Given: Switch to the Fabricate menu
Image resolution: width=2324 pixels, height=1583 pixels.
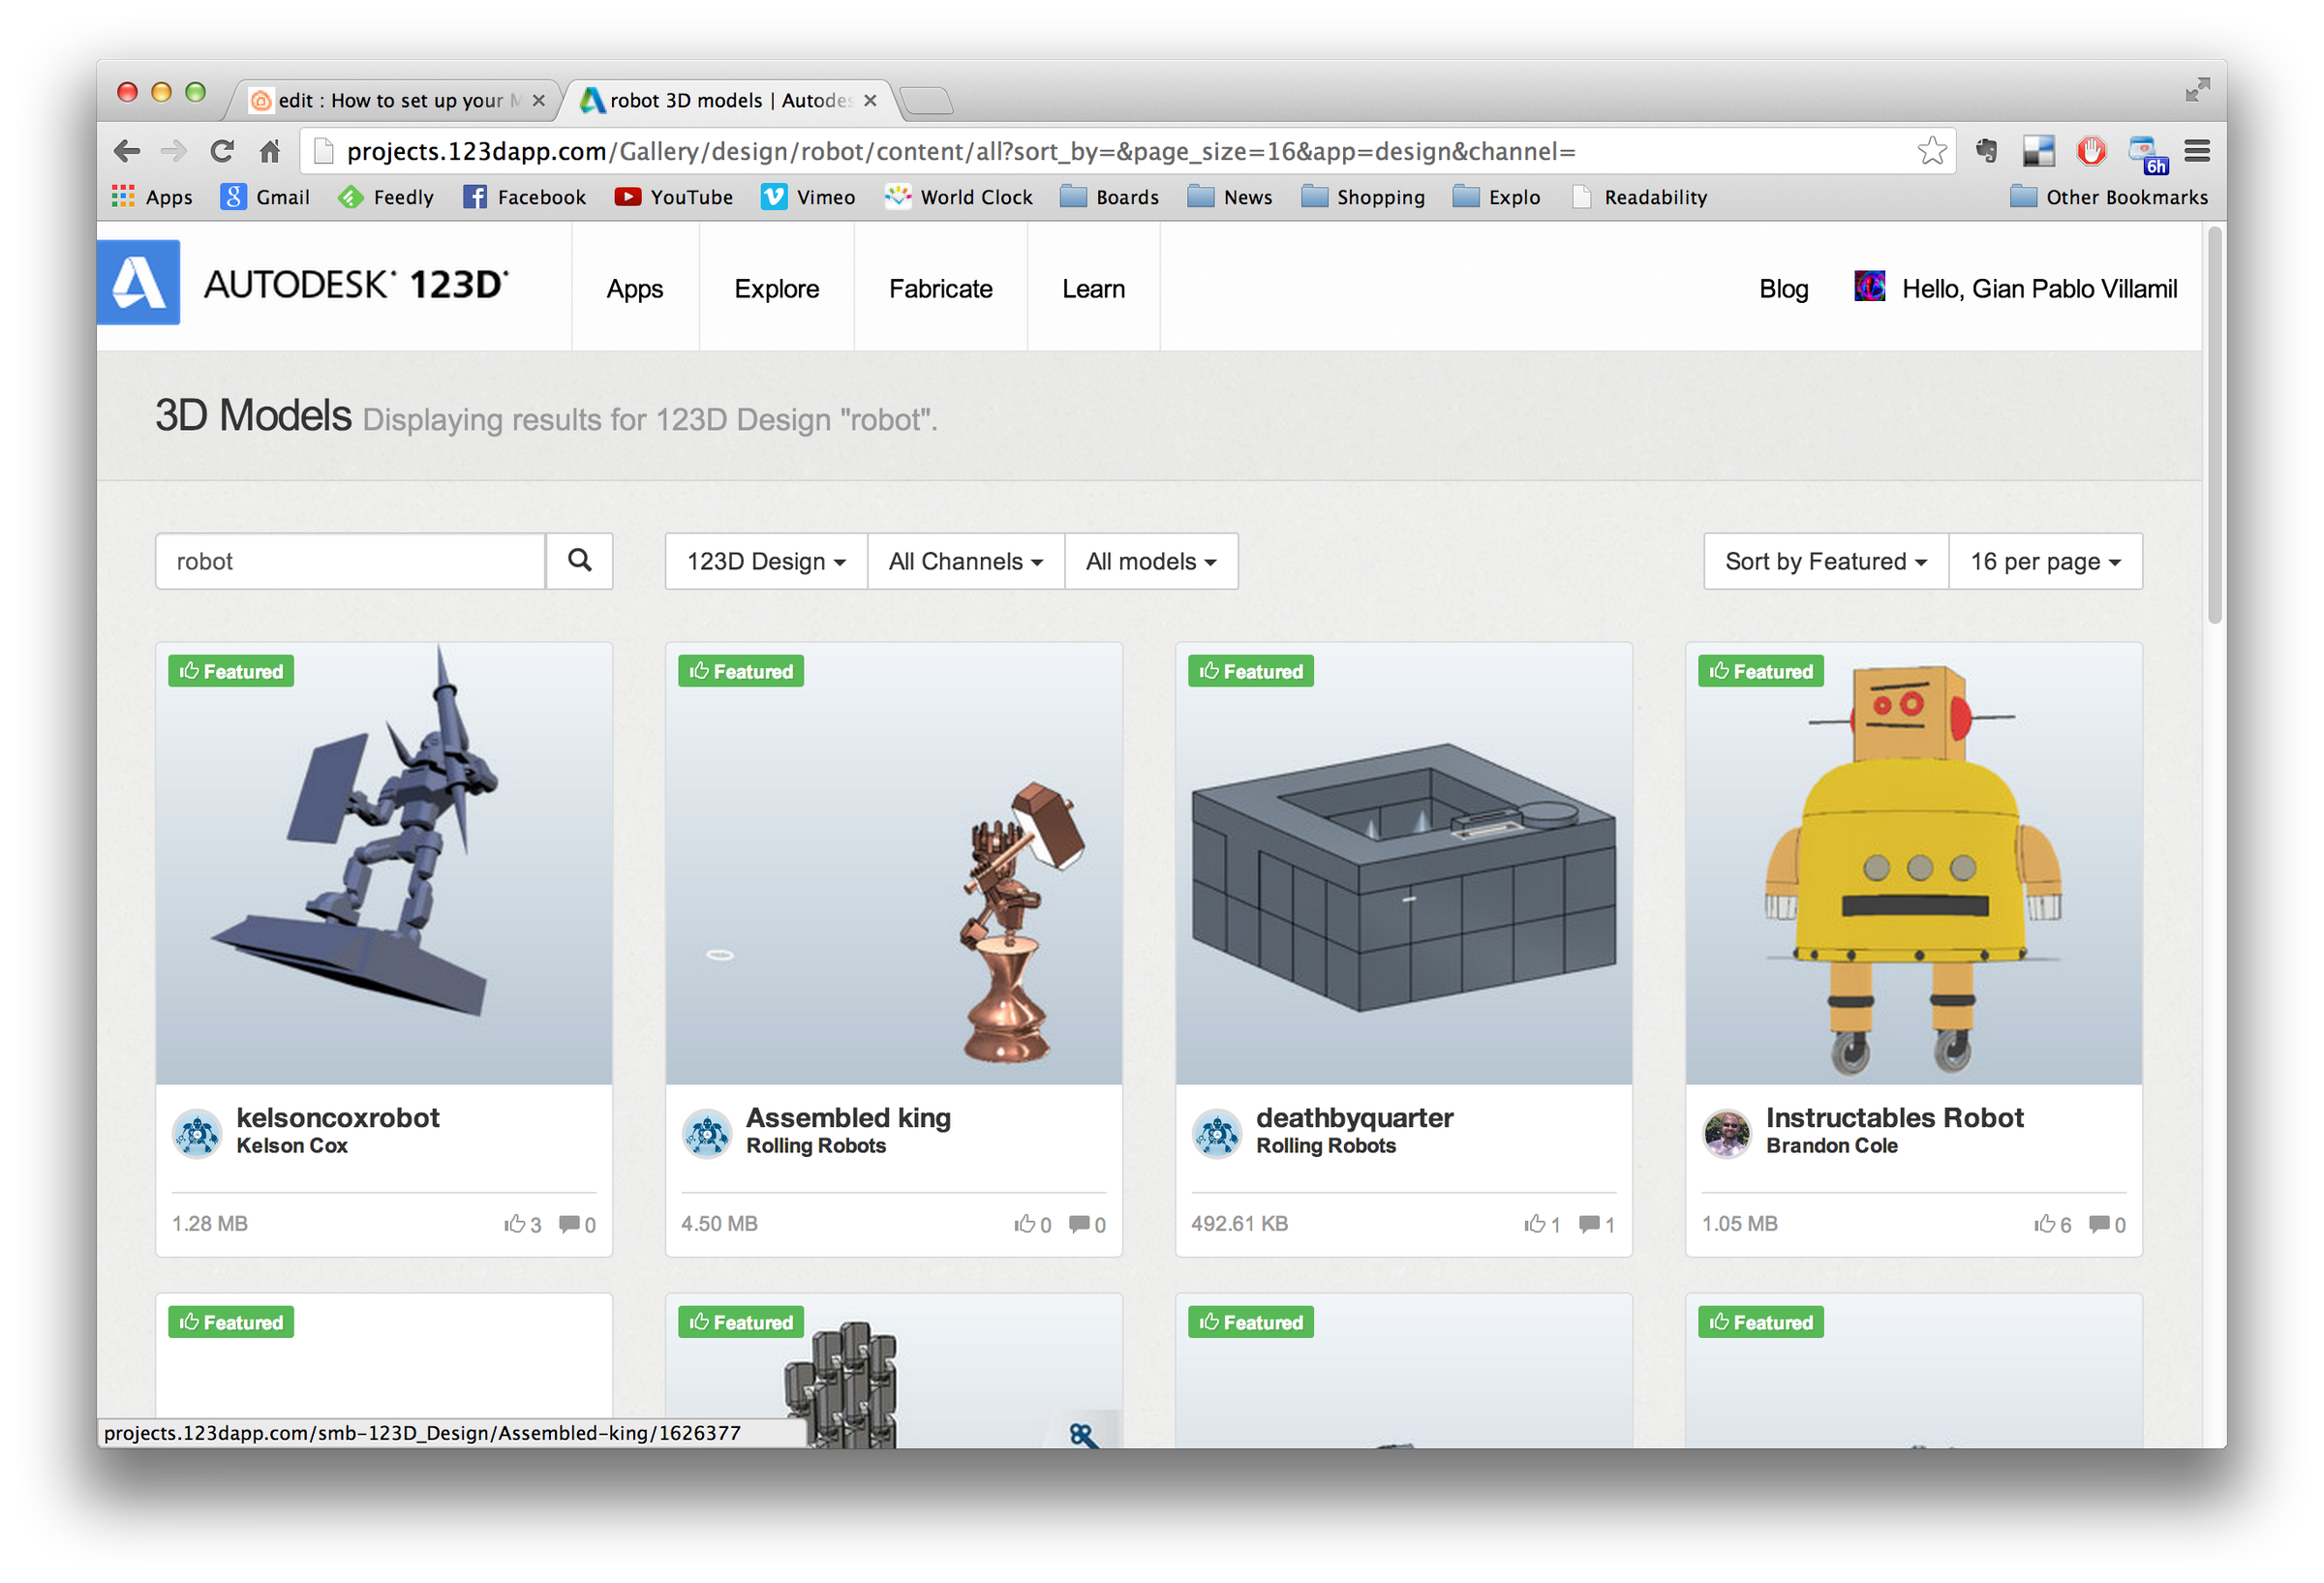Looking at the screenshot, I should 940,288.
